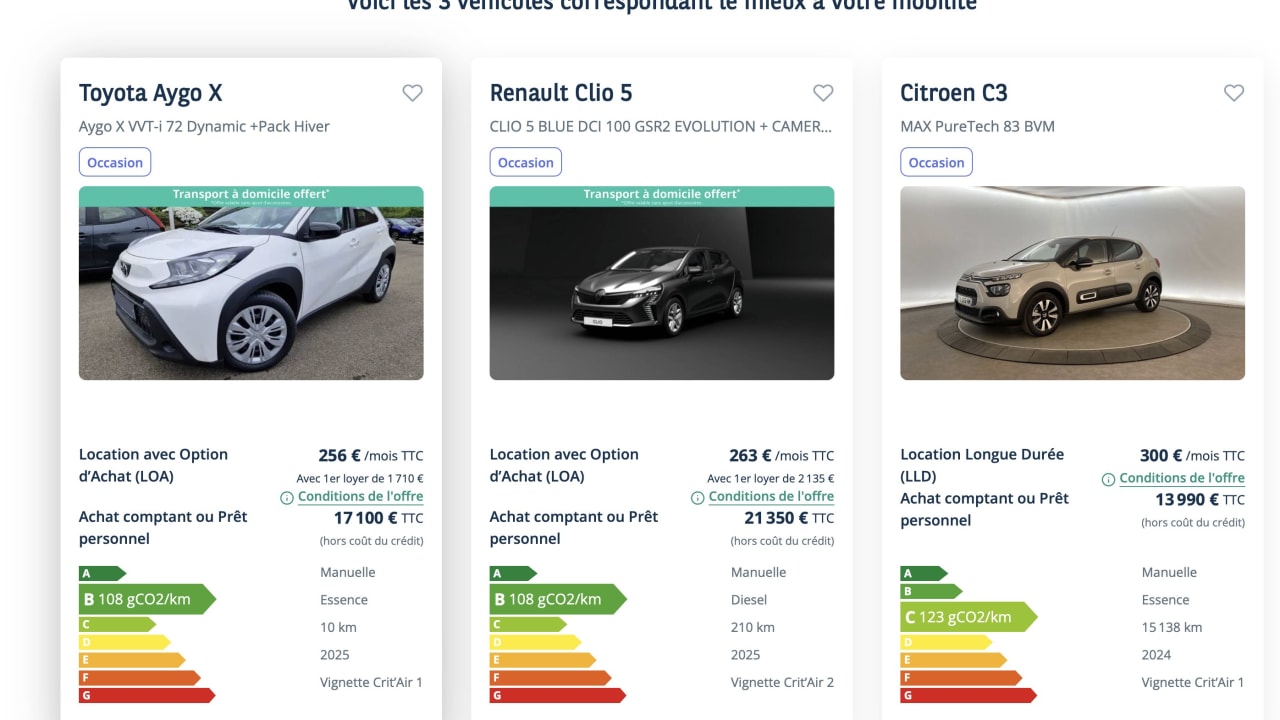Click info icon beside Toyota offer conditions
Viewport: 1280px width, 720px height.
tap(287, 498)
